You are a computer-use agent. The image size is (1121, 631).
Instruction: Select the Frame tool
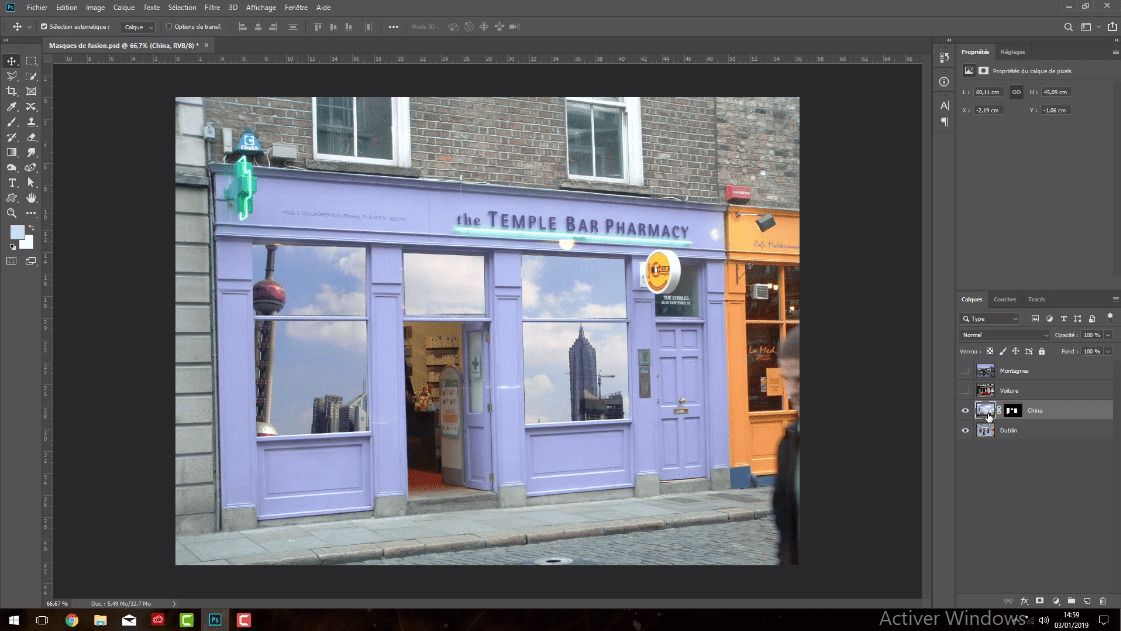point(31,91)
